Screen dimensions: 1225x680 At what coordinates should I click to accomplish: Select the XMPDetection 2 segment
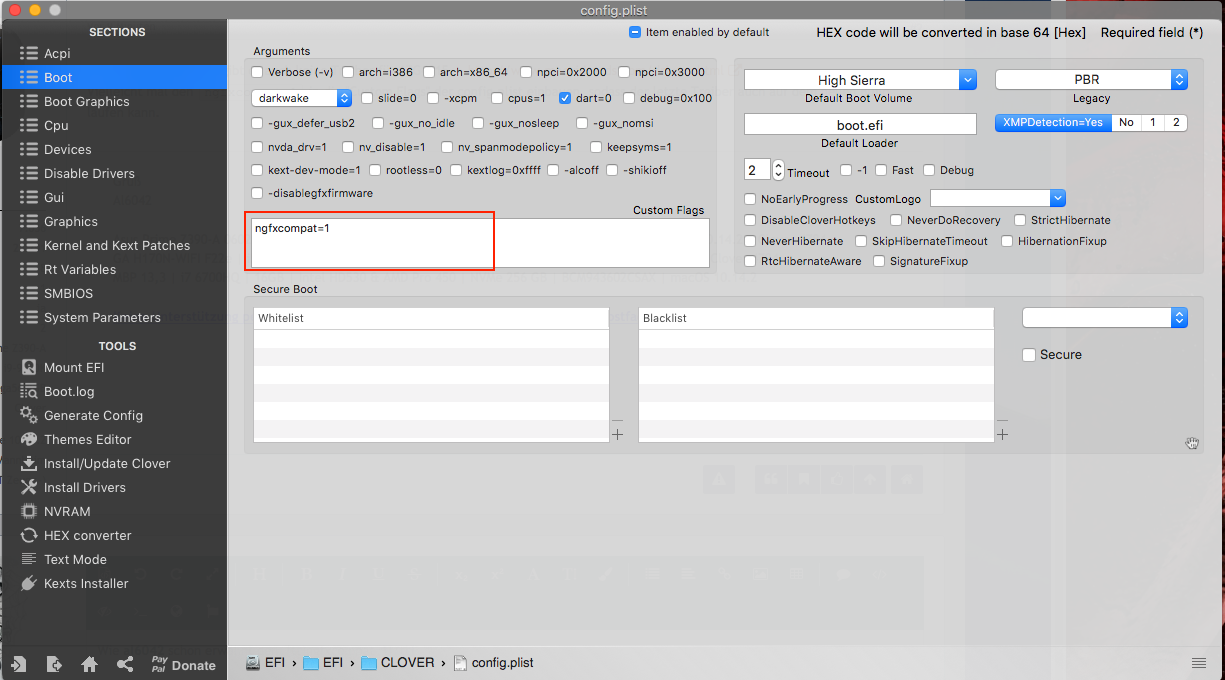point(1176,122)
